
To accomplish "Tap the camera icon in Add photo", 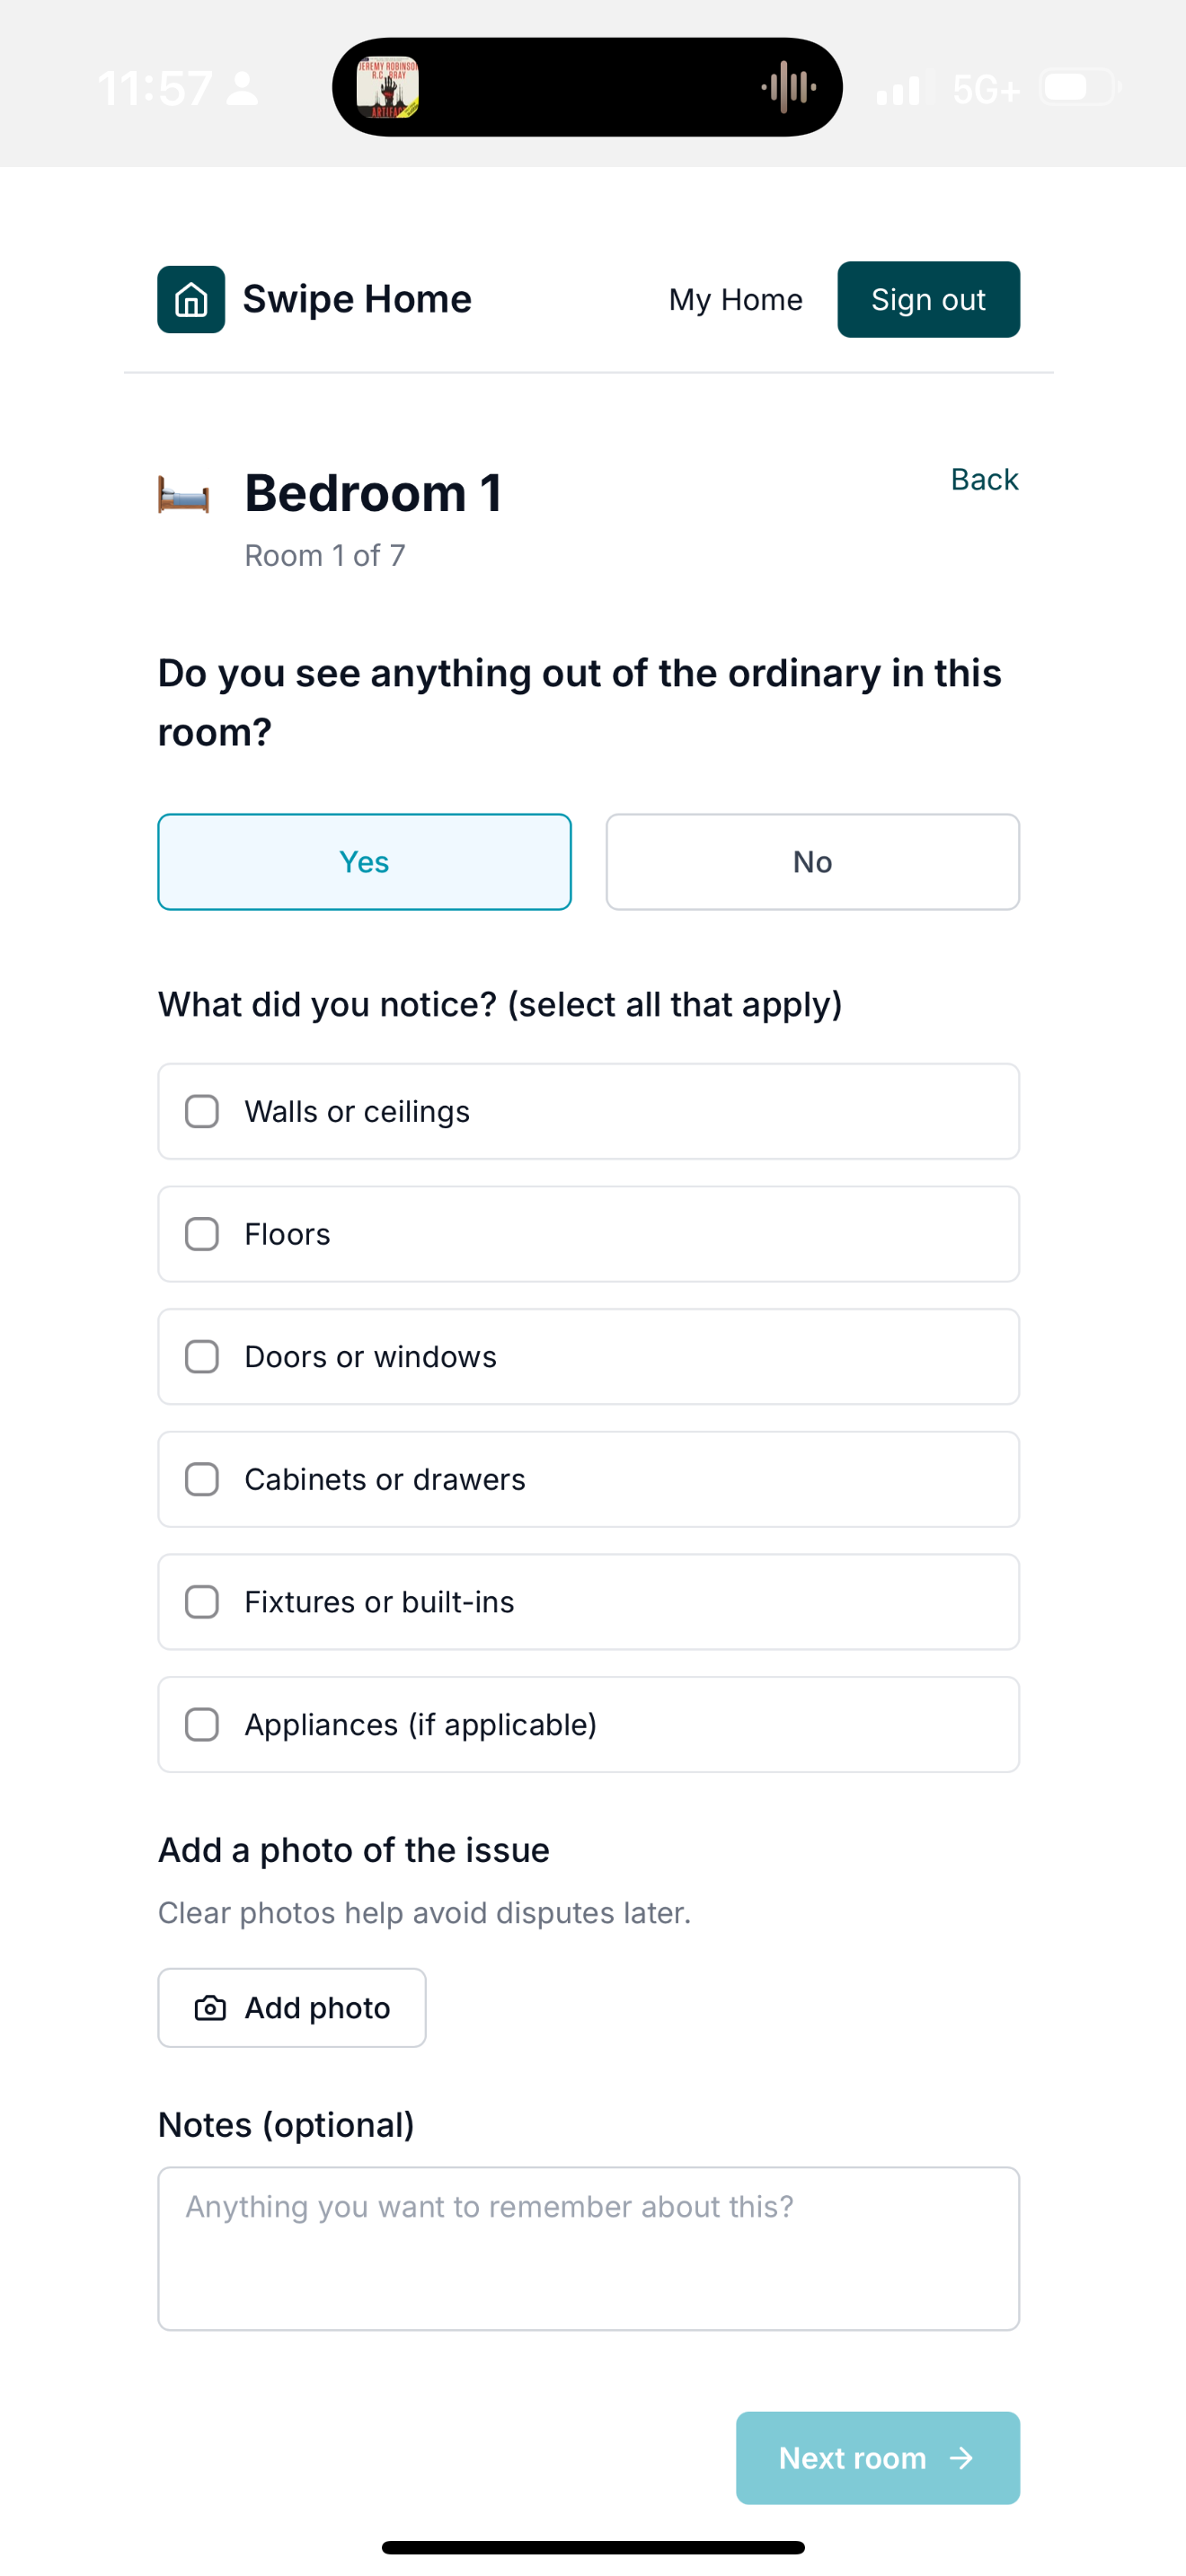I will pos(210,2008).
